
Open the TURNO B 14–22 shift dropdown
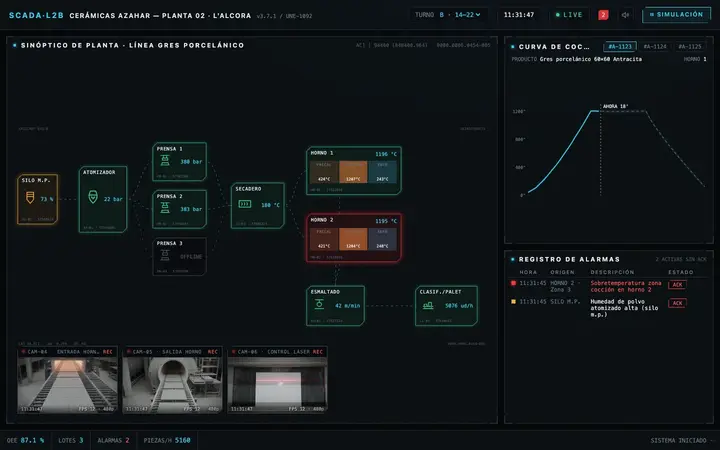tap(448, 15)
